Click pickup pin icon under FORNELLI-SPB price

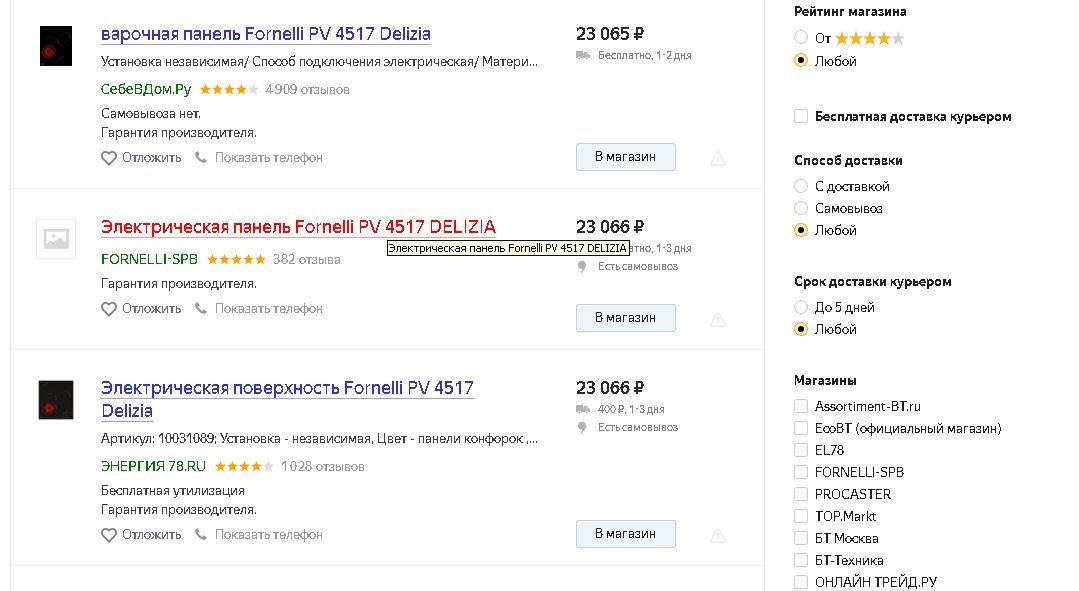point(582,267)
